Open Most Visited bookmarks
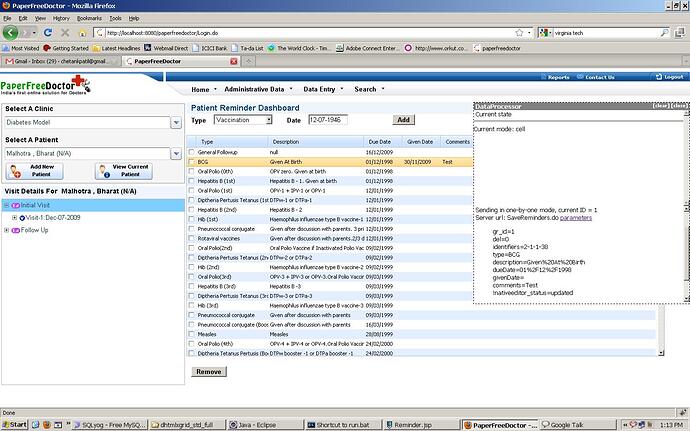Screen dimensions: 690x431 21,48
